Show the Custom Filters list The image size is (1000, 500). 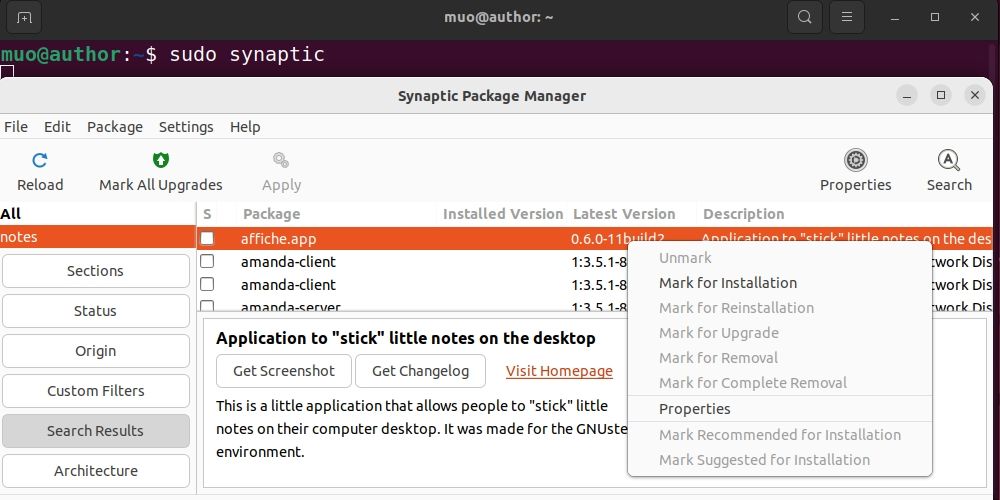click(x=96, y=391)
